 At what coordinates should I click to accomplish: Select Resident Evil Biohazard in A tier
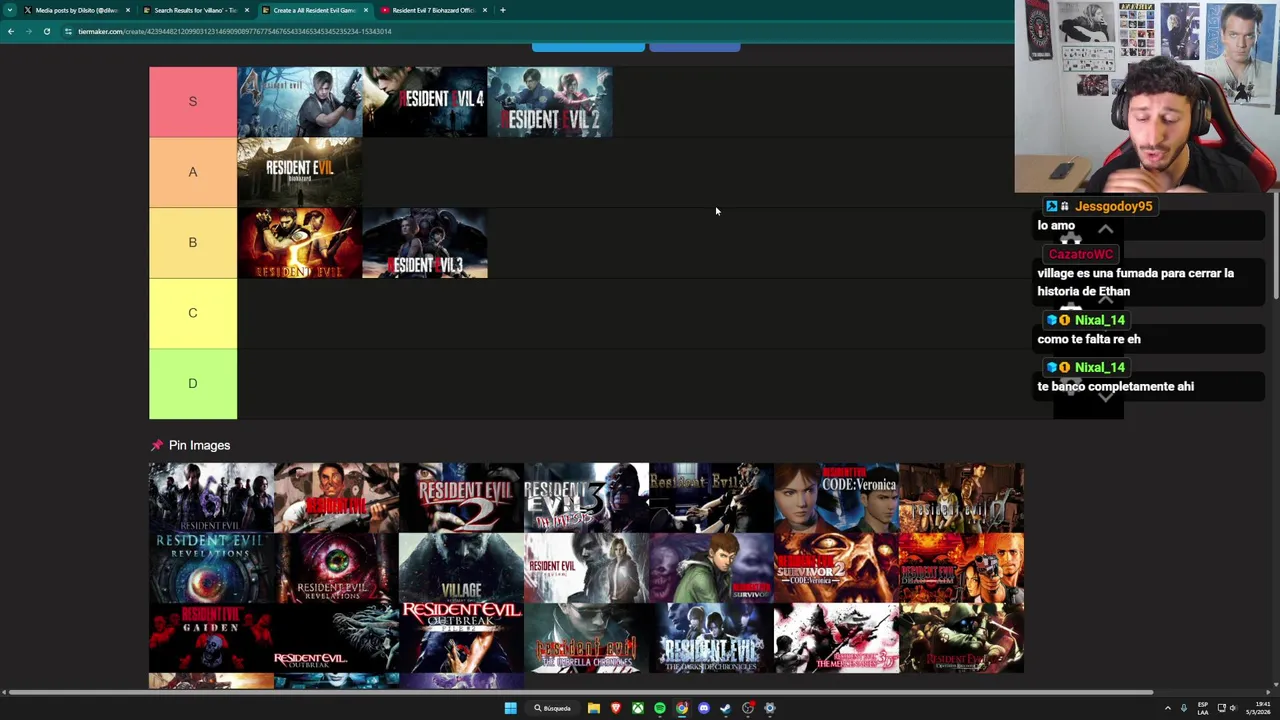point(300,172)
